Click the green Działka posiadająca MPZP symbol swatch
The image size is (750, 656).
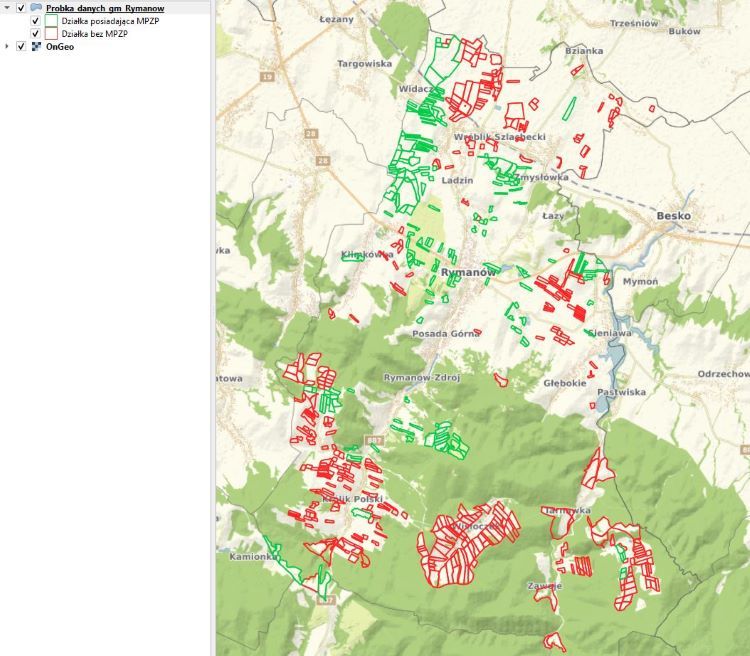tap(50, 20)
